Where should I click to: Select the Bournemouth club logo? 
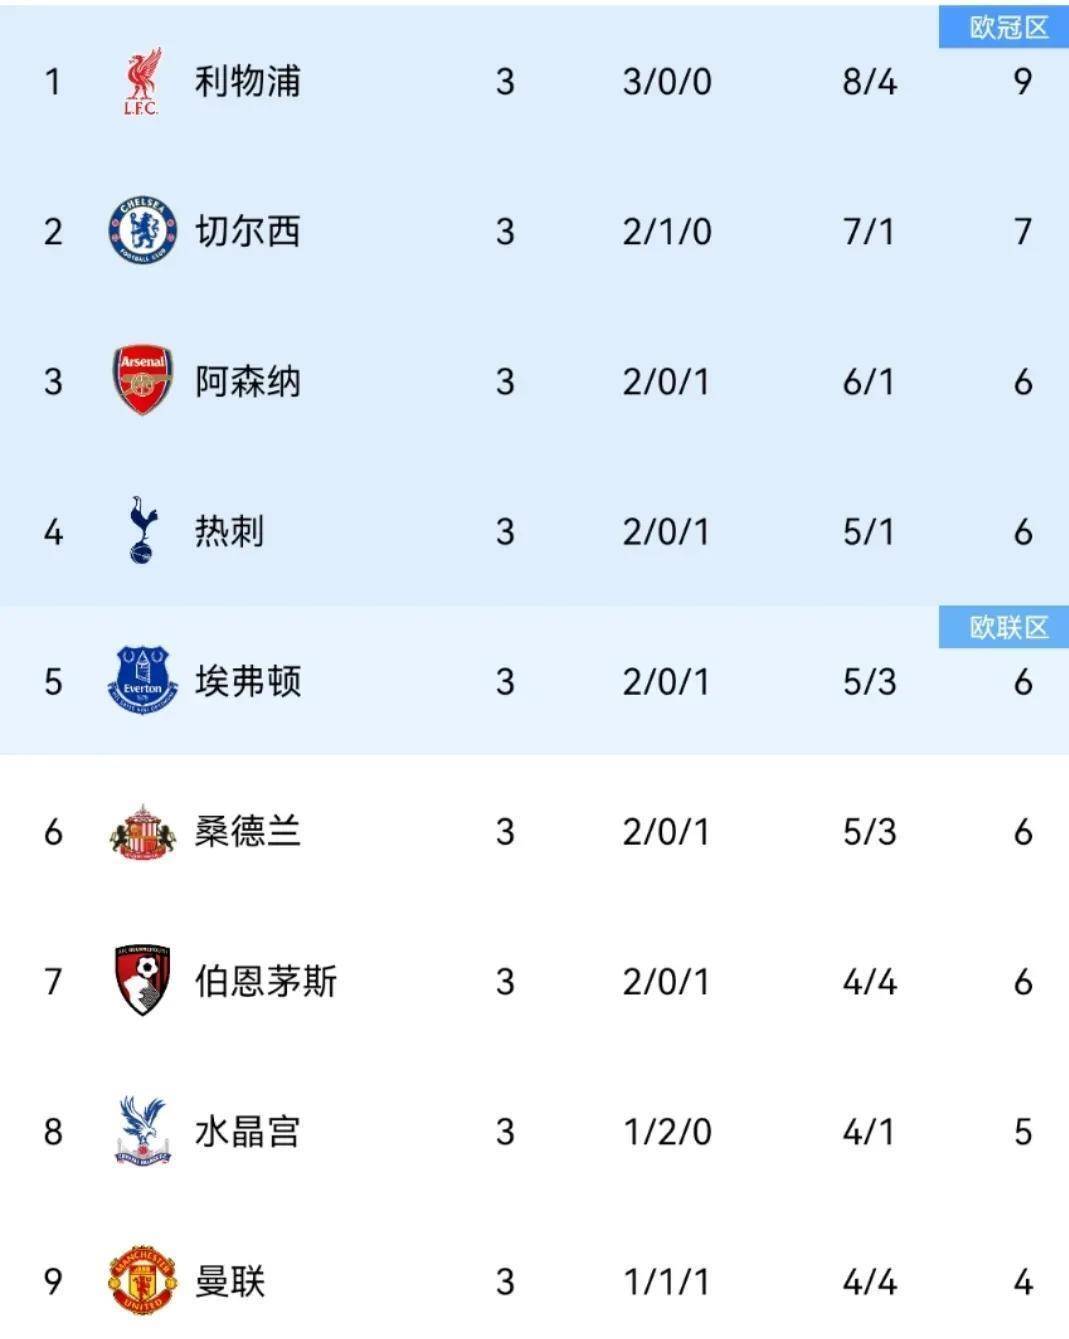pyautogui.click(x=142, y=980)
